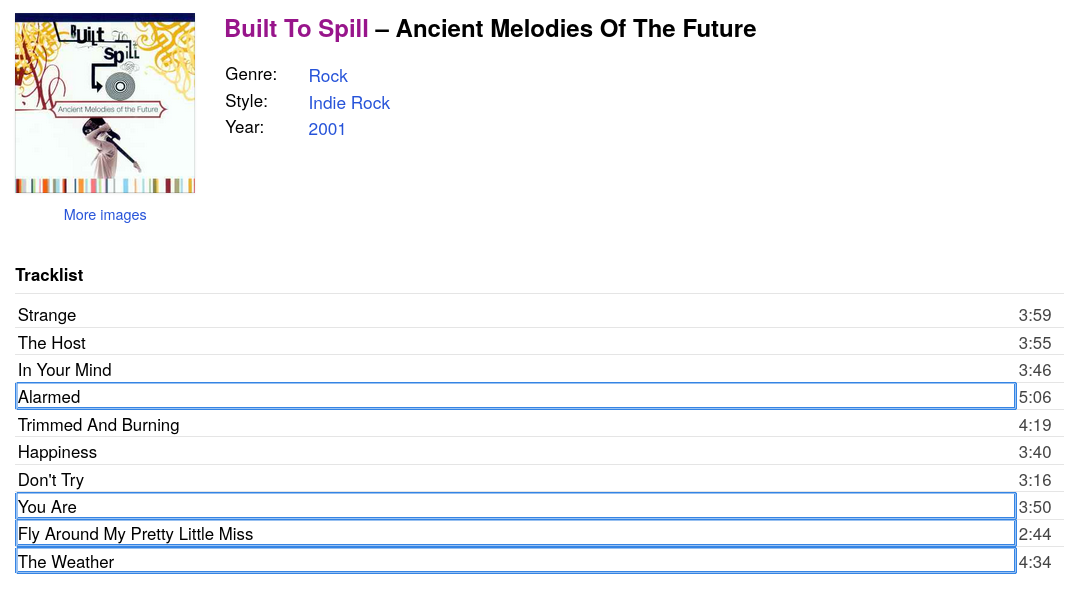Screen dimensions: 1068x600
Task: Click the Tracklist heading
Action: click(x=49, y=275)
